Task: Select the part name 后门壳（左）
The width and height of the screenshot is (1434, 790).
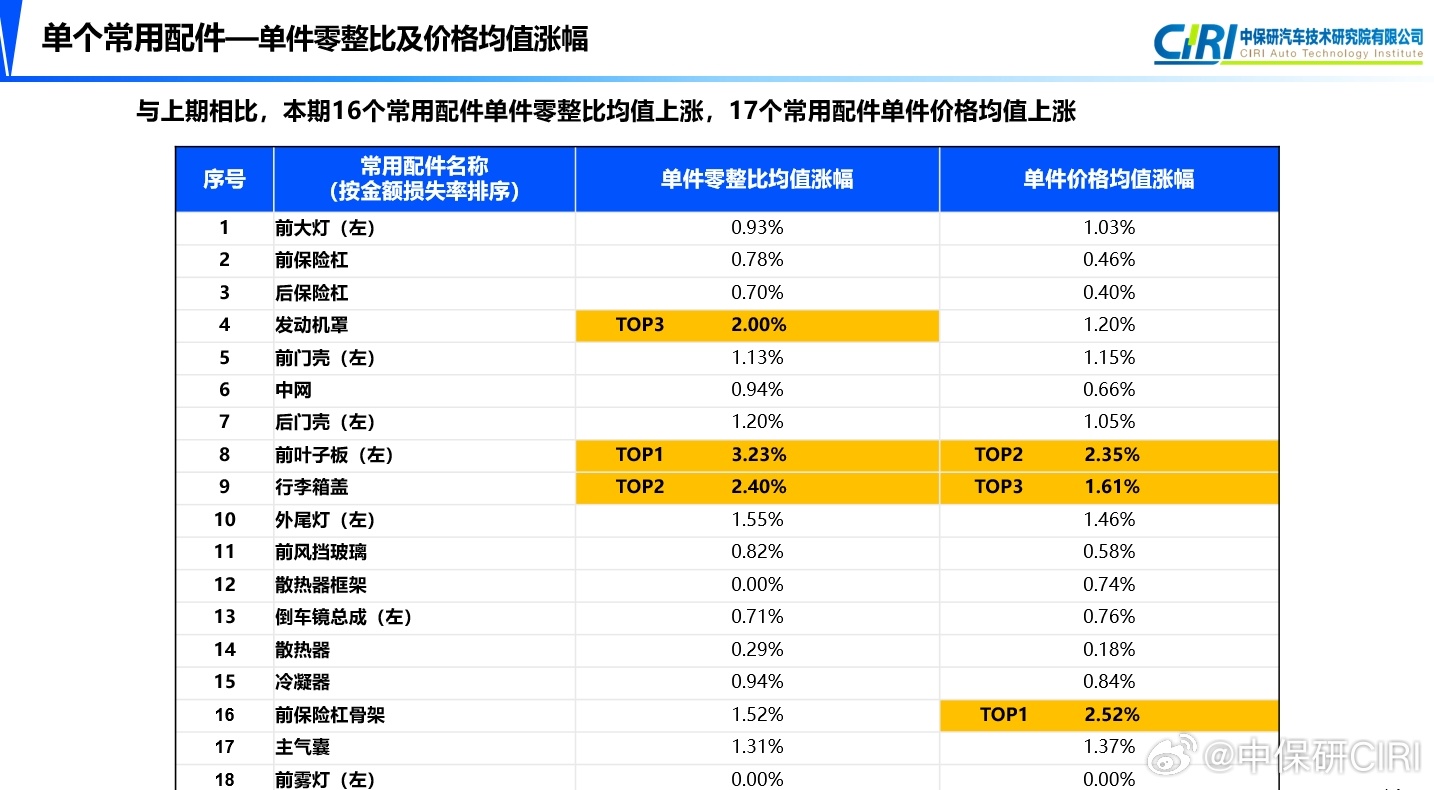Action: [x=325, y=422]
